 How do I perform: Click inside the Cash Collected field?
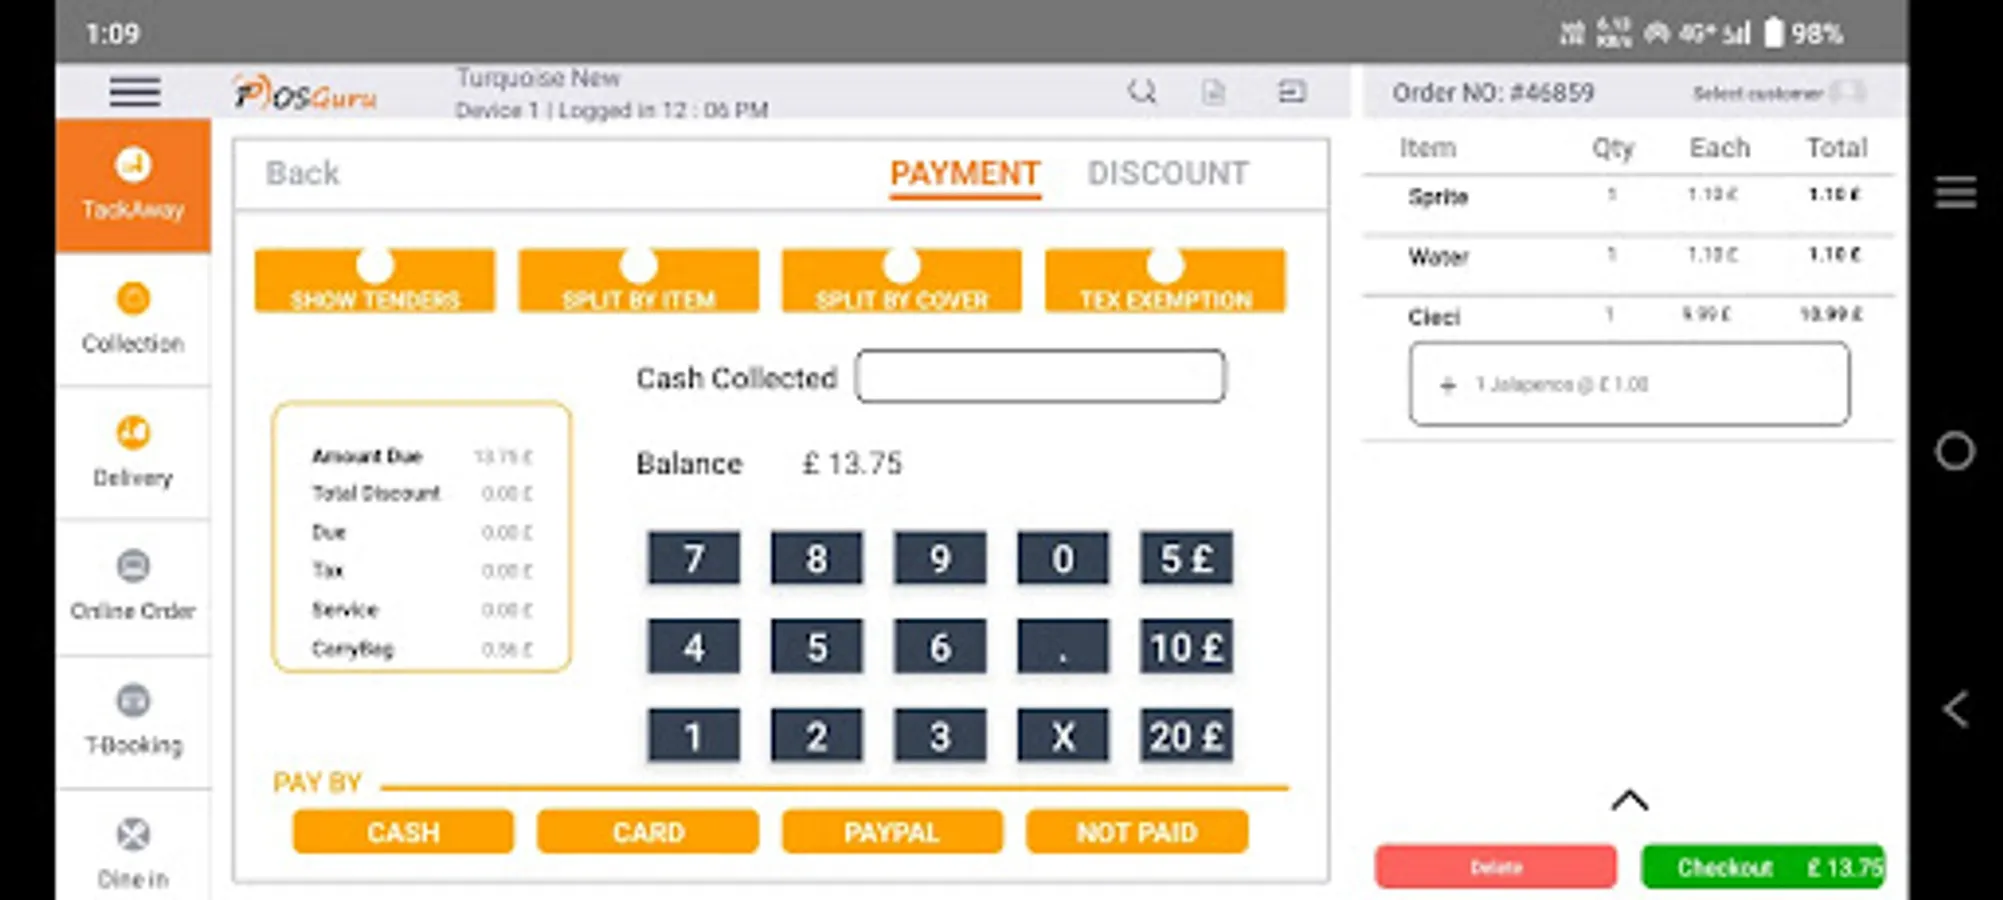tap(1040, 377)
